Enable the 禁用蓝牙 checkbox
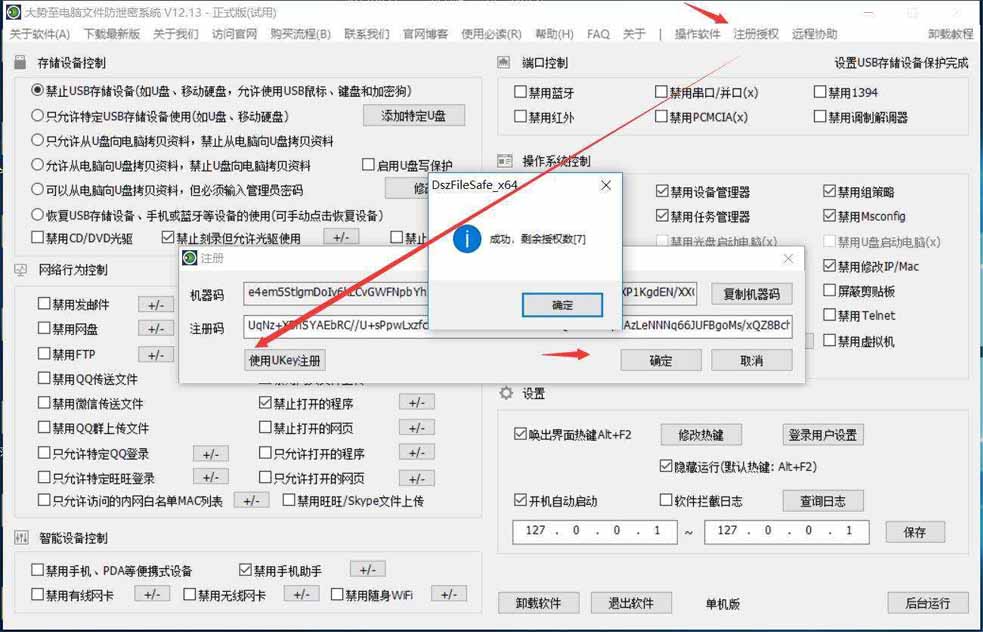The image size is (983, 632). 522,92
